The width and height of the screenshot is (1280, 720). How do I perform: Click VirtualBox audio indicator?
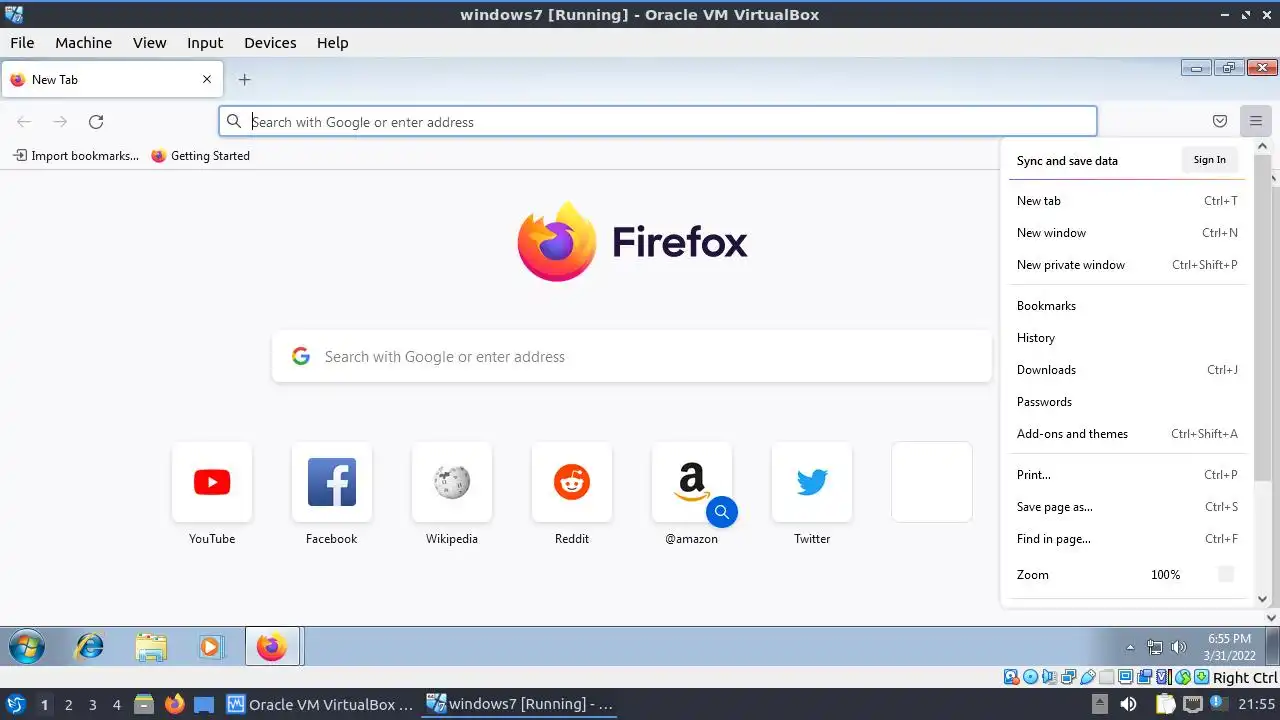[x=1050, y=677]
